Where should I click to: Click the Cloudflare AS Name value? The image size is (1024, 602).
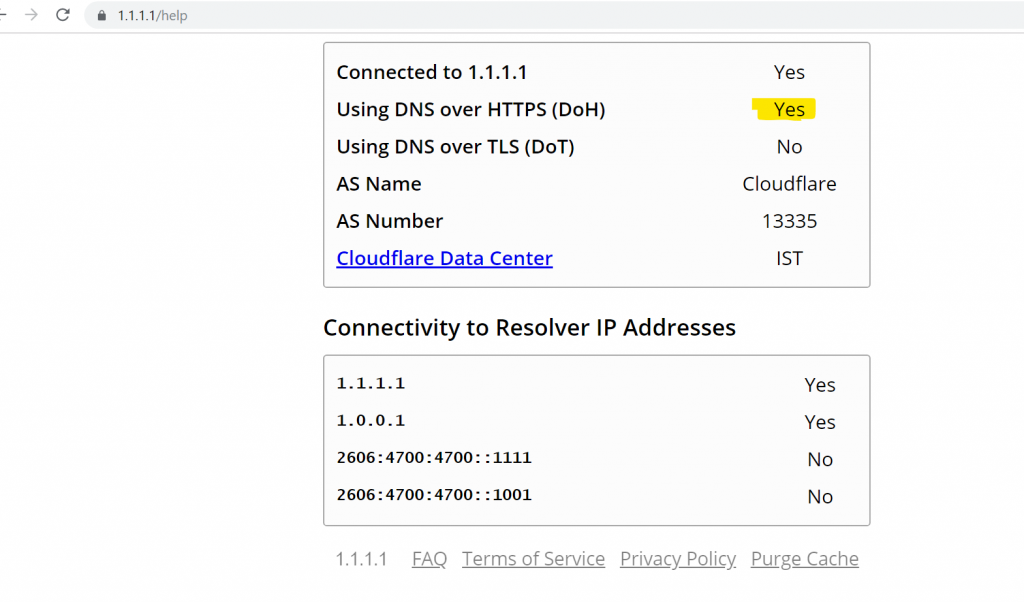(x=788, y=184)
